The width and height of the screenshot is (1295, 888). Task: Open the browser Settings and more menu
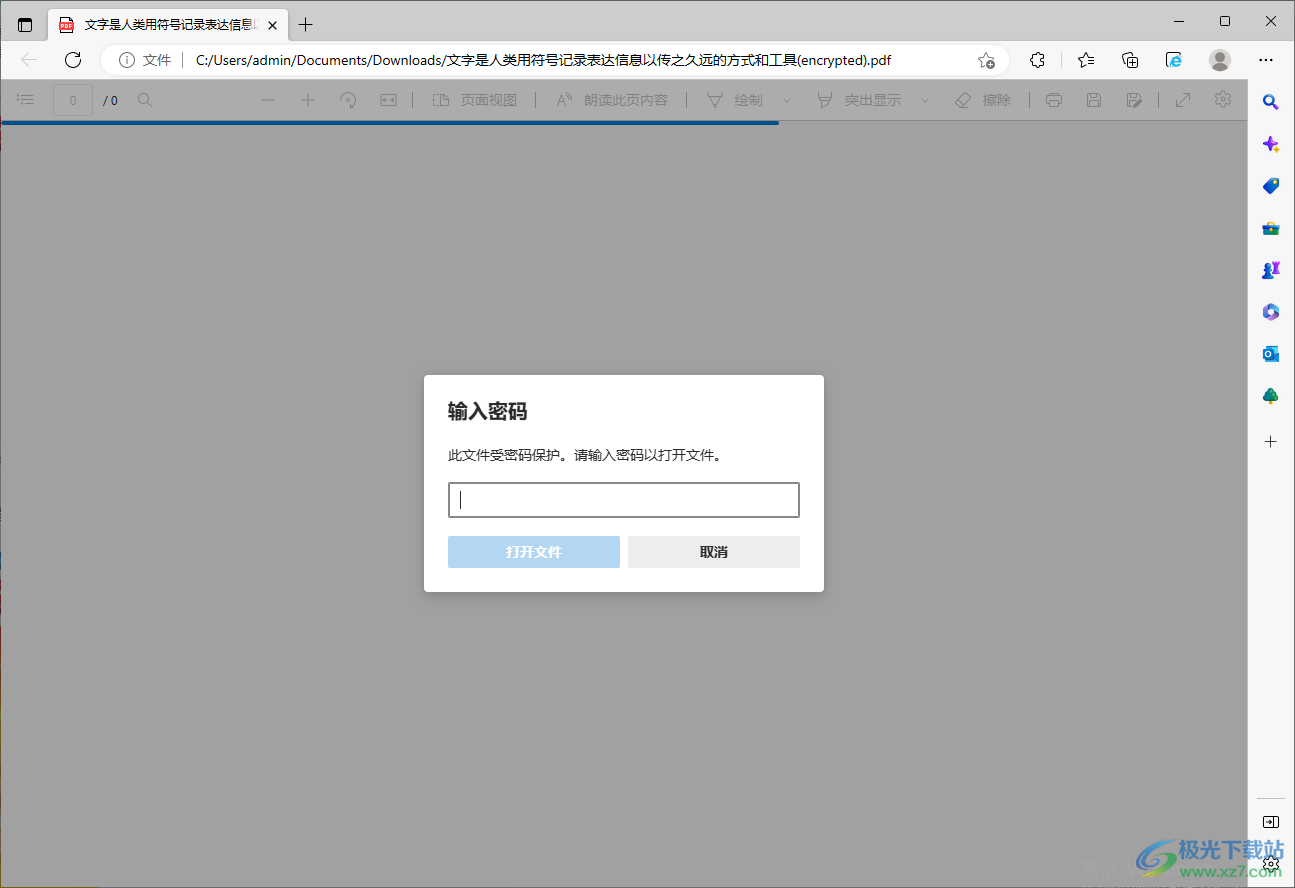pyautogui.click(x=1266, y=60)
